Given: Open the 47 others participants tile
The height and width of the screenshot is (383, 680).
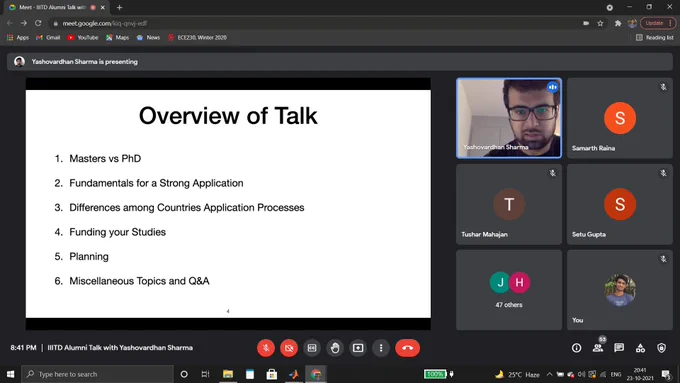Looking at the screenshot, I should 509,290.
